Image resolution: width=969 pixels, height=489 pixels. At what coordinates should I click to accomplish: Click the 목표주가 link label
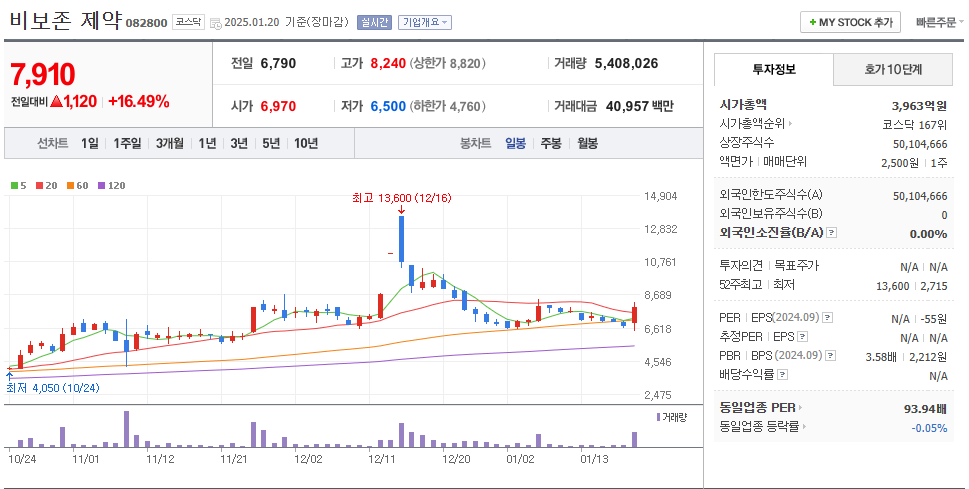click(x=797, y=266)
